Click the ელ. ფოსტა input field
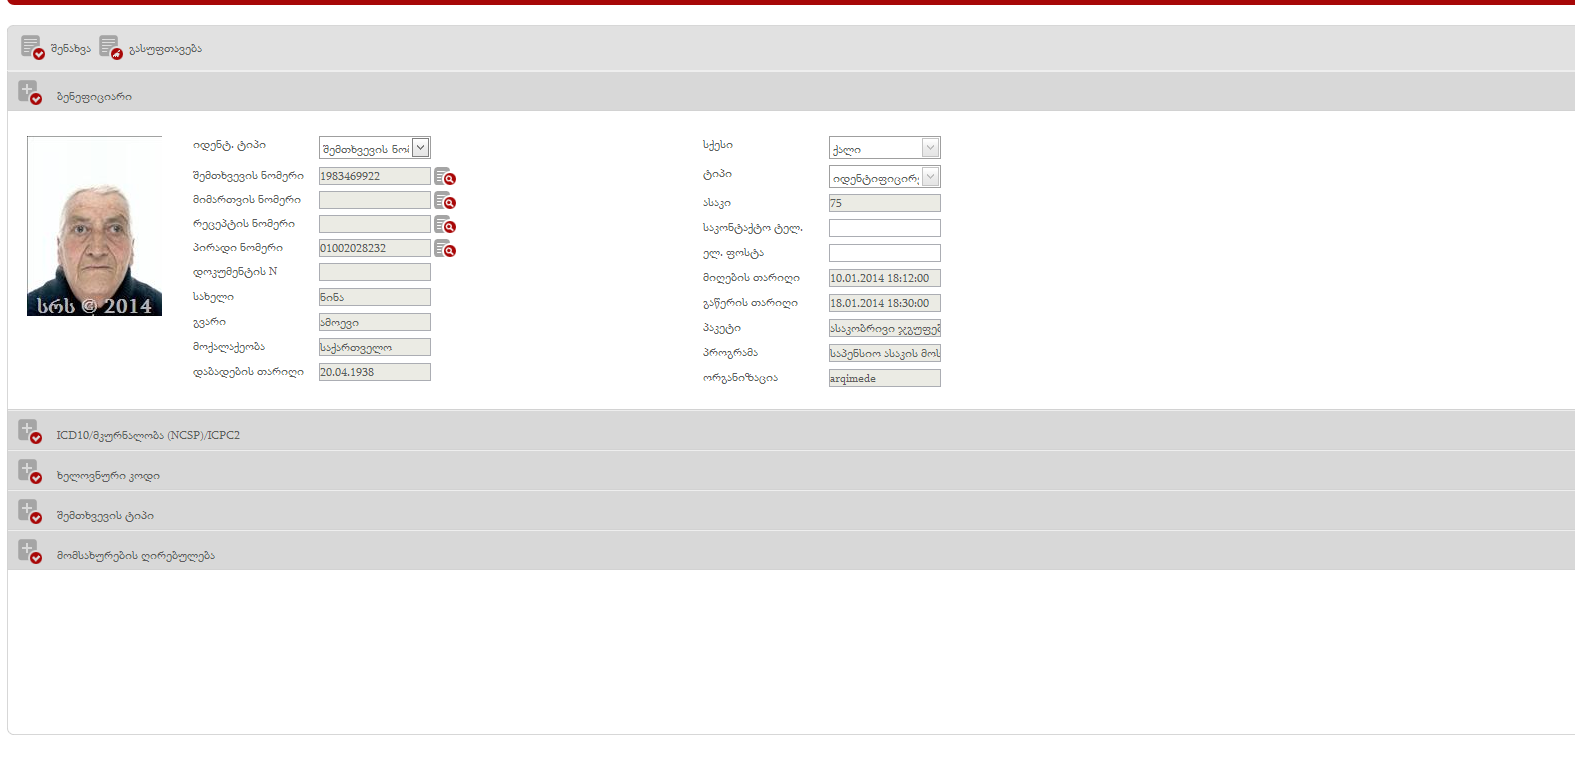Screen dimensions: 1575x774 [x=884, y=253]
